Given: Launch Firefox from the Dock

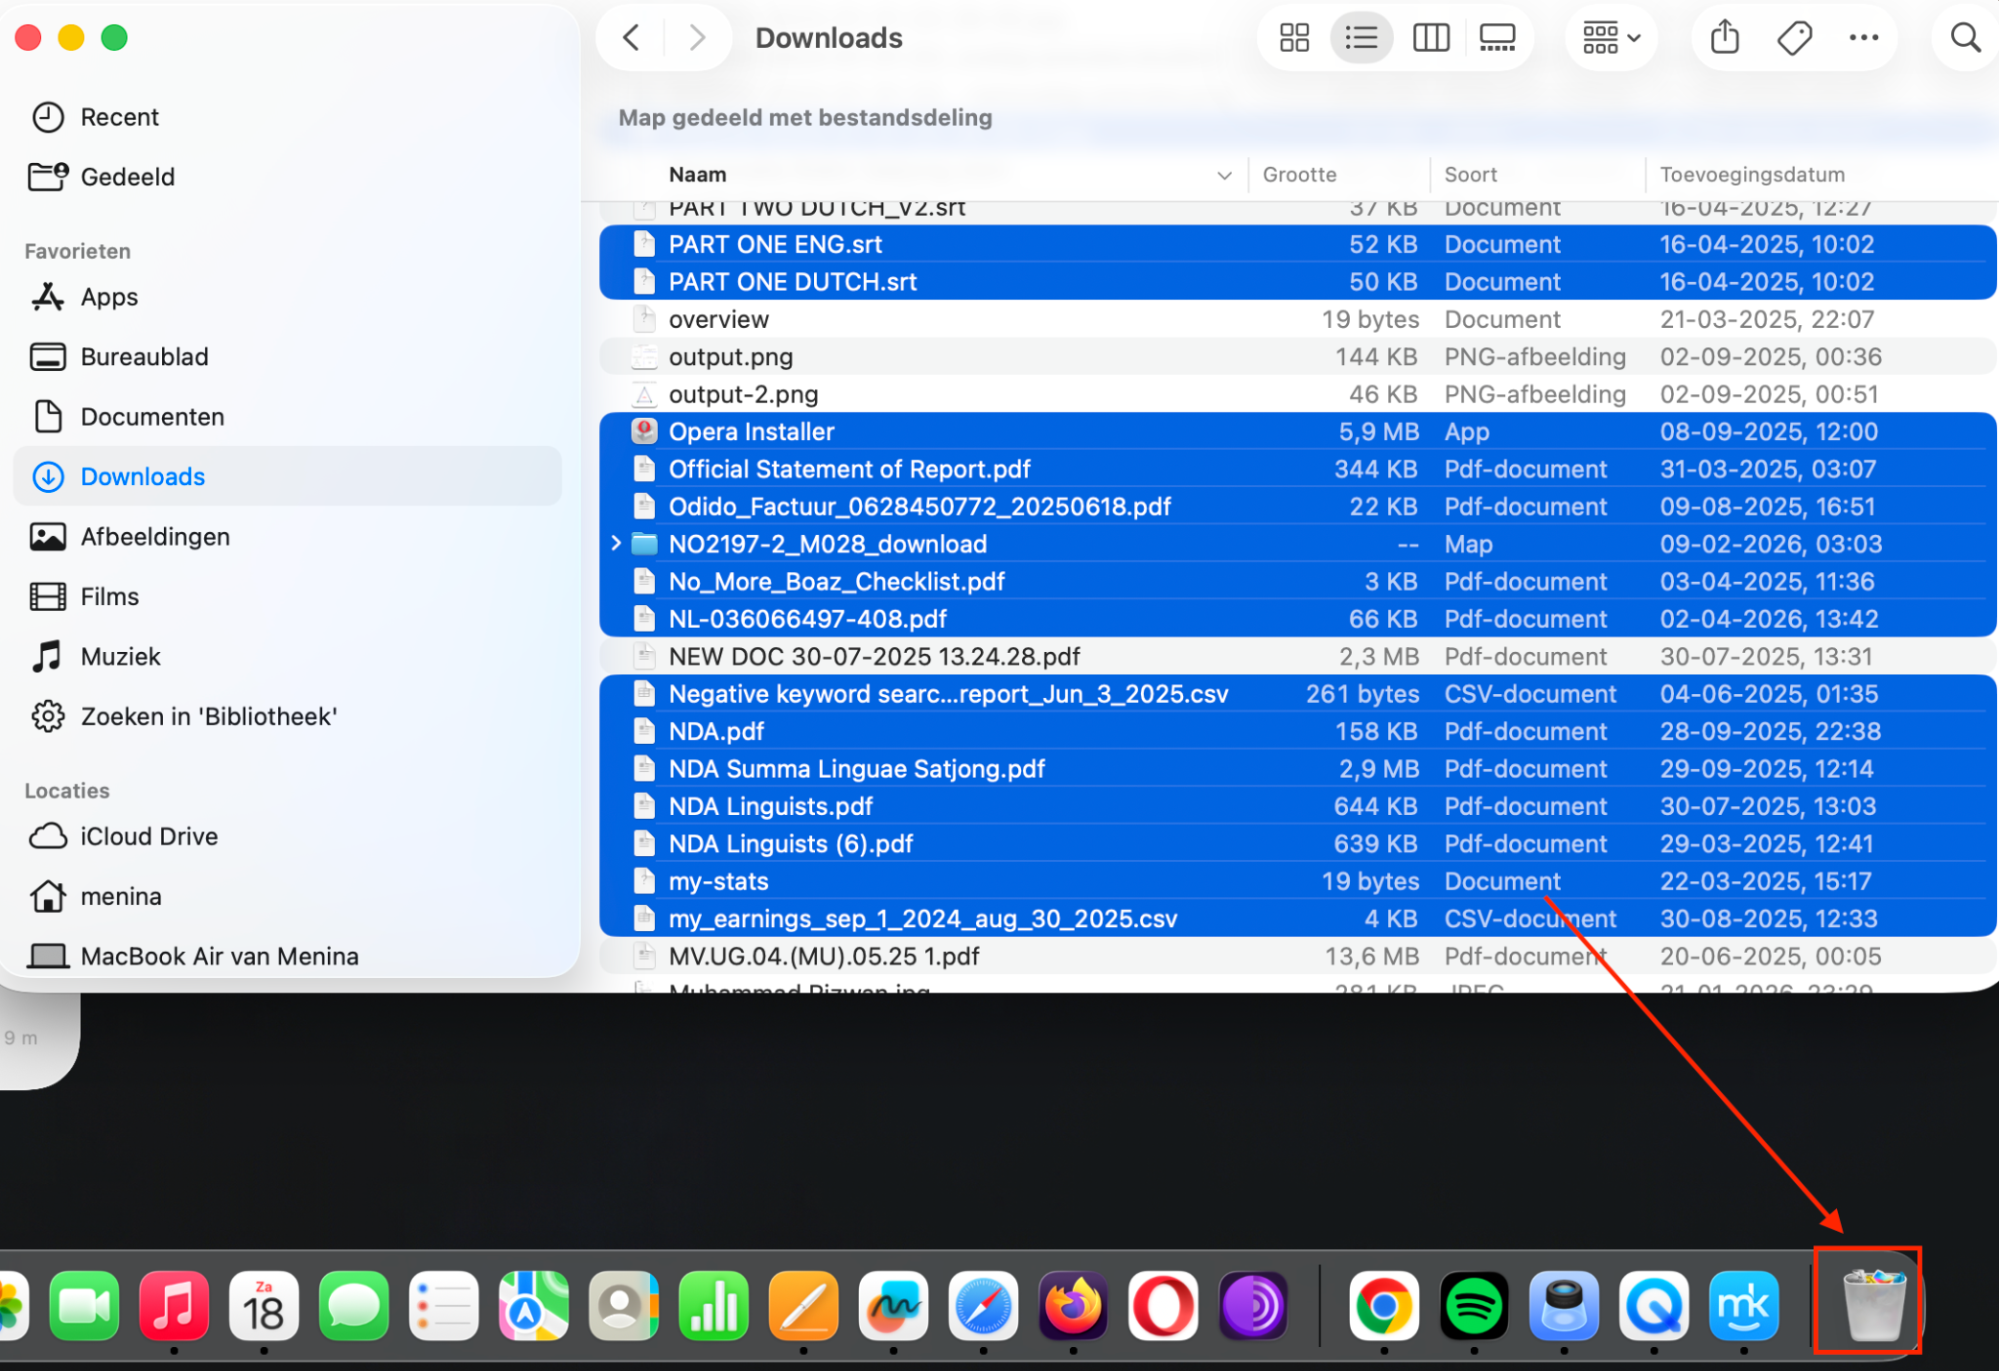Looking at the screenshot, I should pos(1072,1305).
